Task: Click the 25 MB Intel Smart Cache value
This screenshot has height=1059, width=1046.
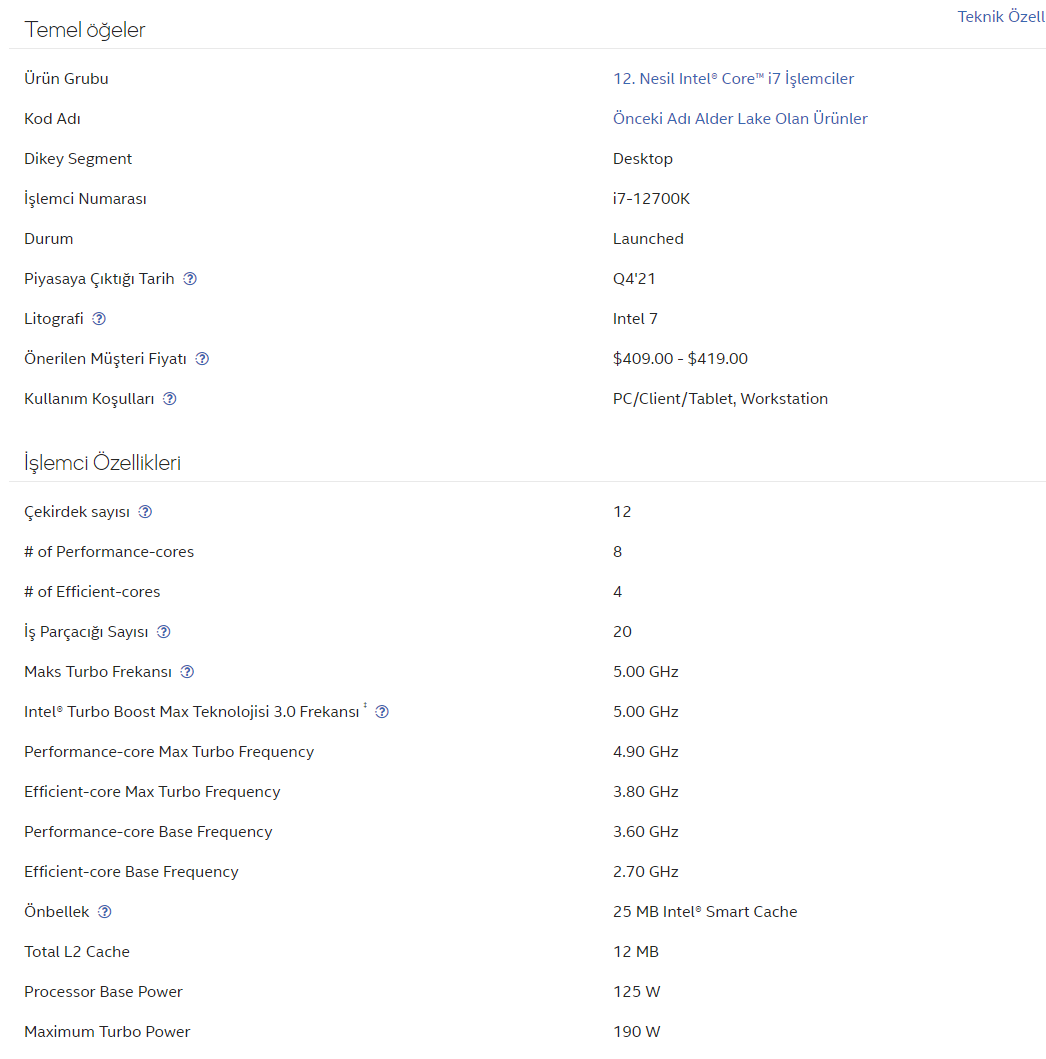Action: (x=705, y=912)
